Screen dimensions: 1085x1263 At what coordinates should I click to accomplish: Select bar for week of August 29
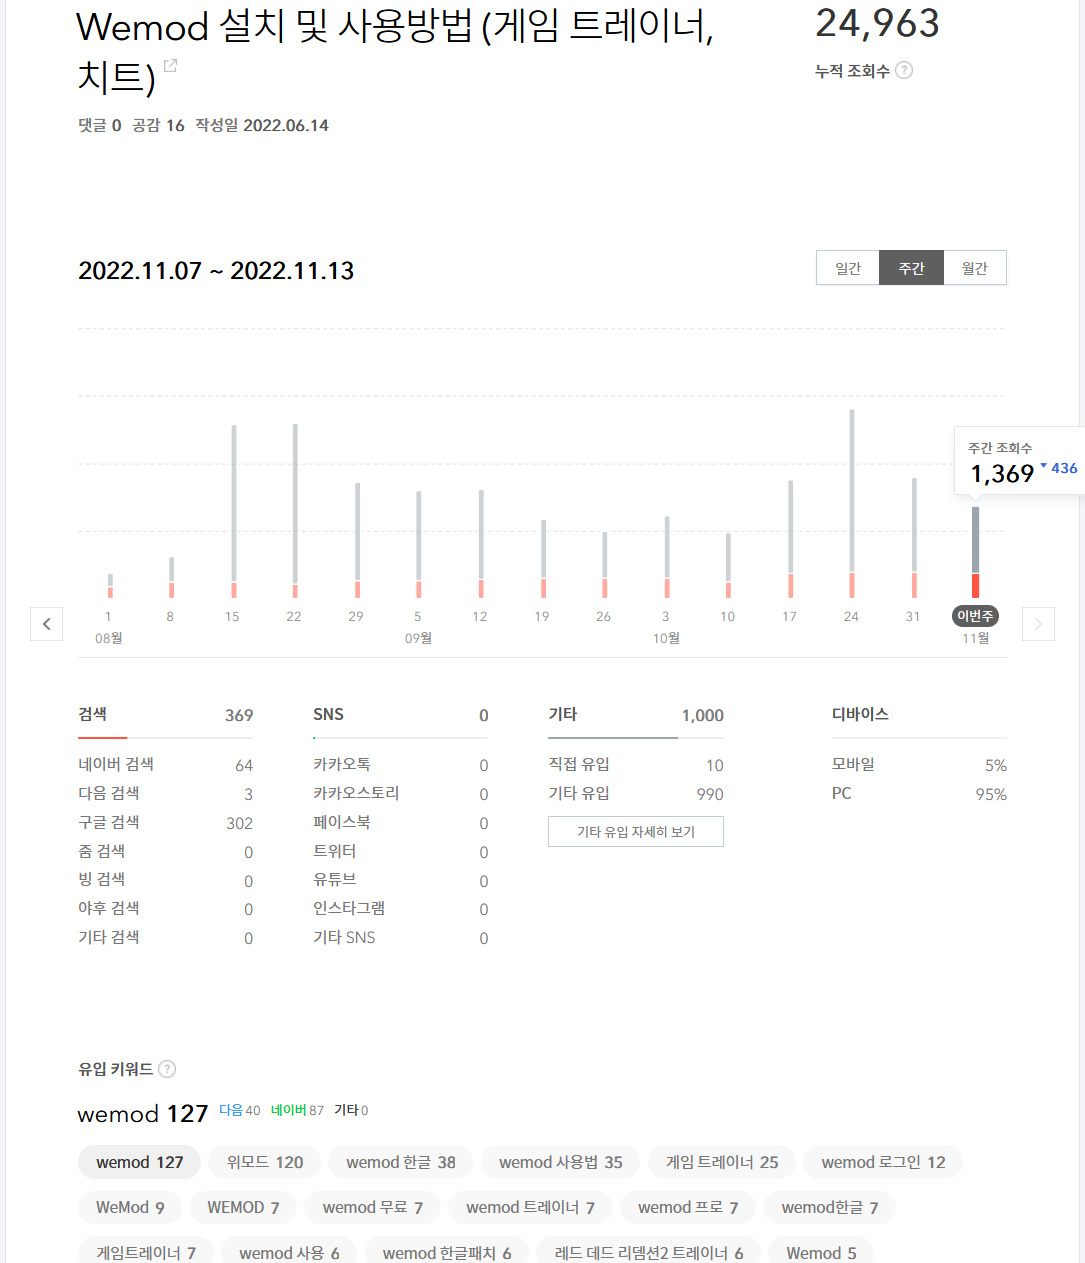tap(357, 540)
